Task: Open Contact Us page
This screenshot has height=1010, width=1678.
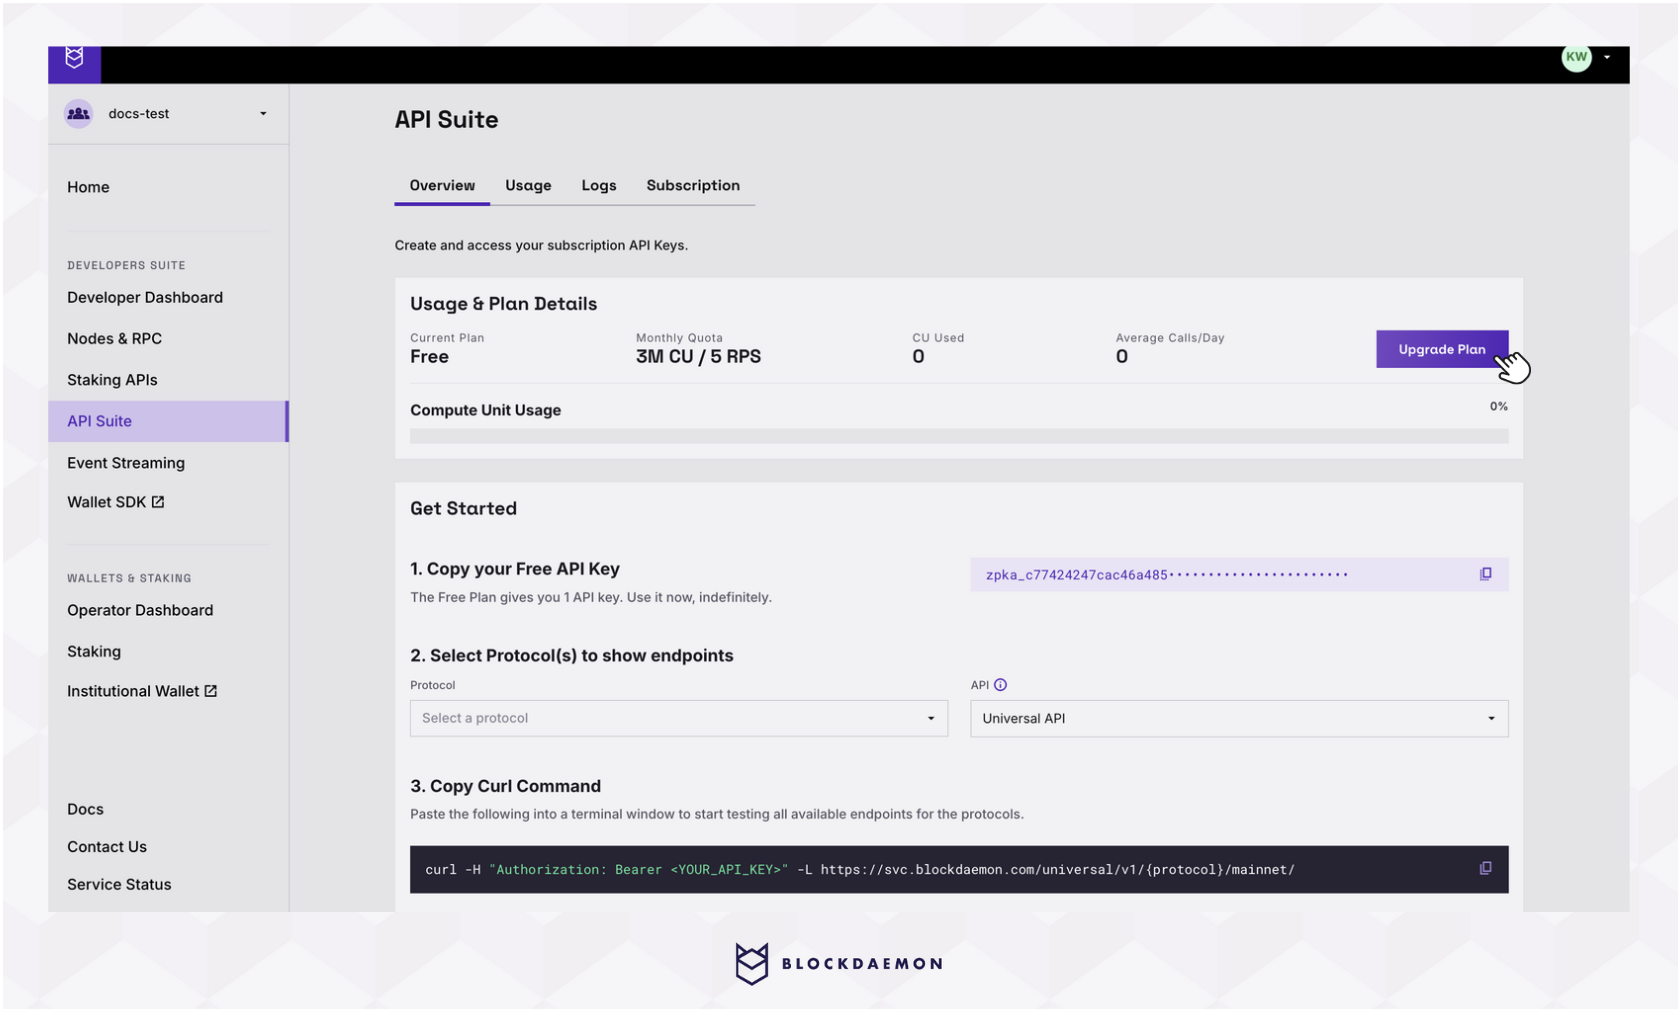Action: click(x=107, y=847)
